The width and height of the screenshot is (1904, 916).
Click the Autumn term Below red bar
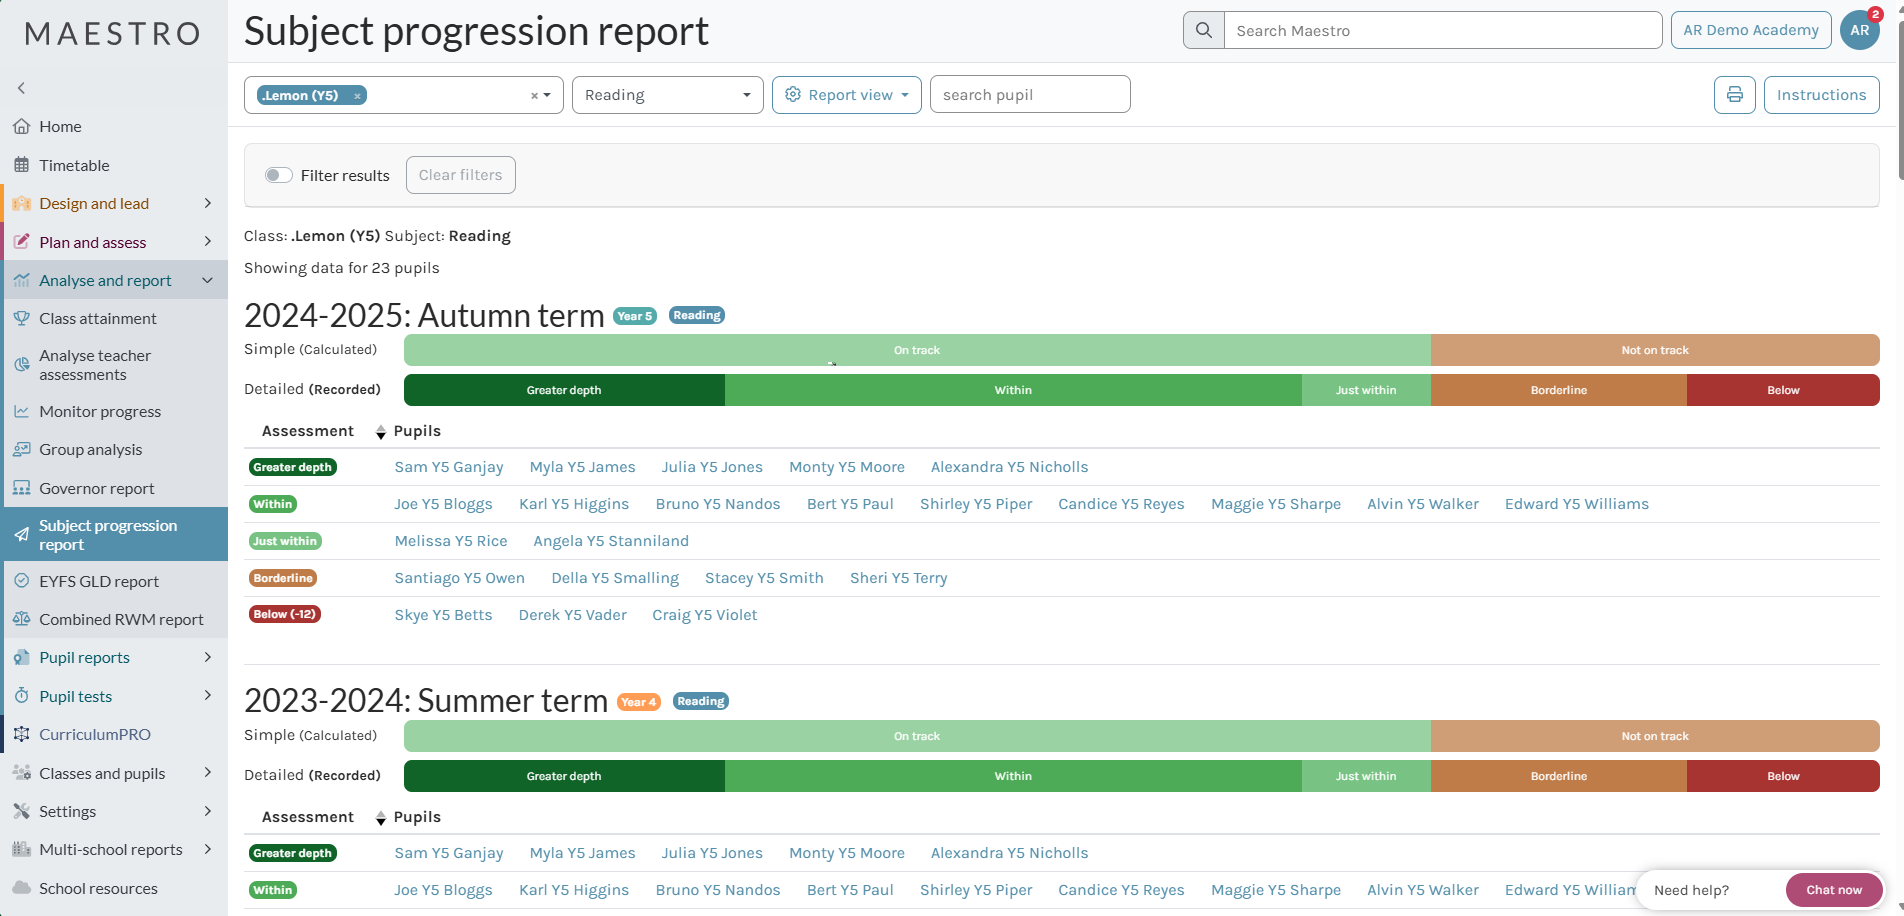click(1782, 390)
